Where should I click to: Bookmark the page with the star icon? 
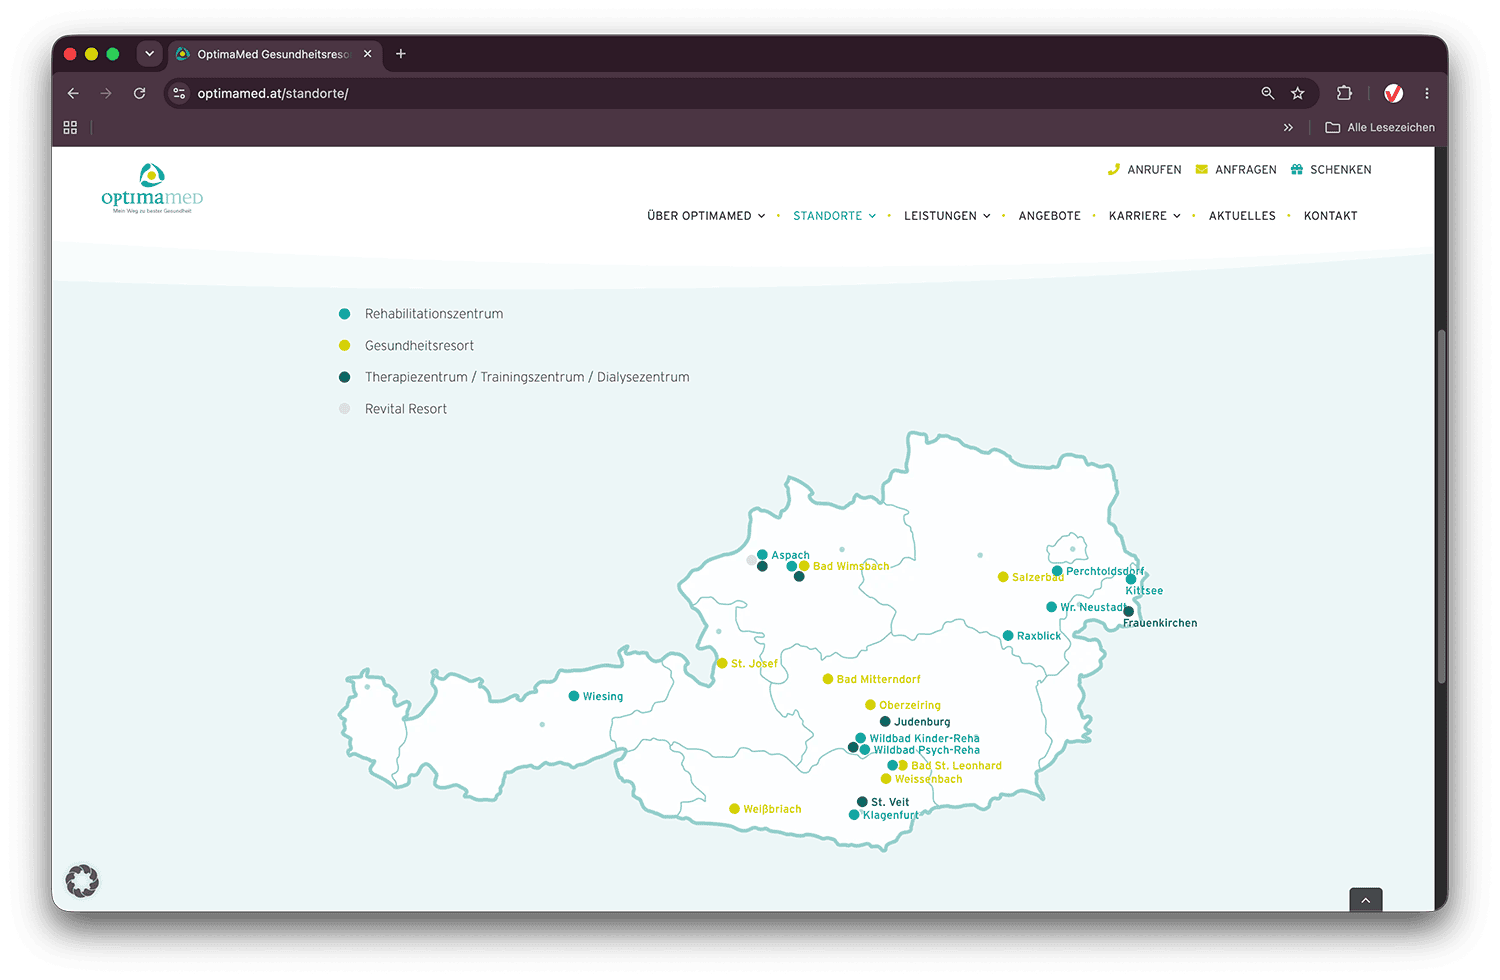(x=1297, y=93)
